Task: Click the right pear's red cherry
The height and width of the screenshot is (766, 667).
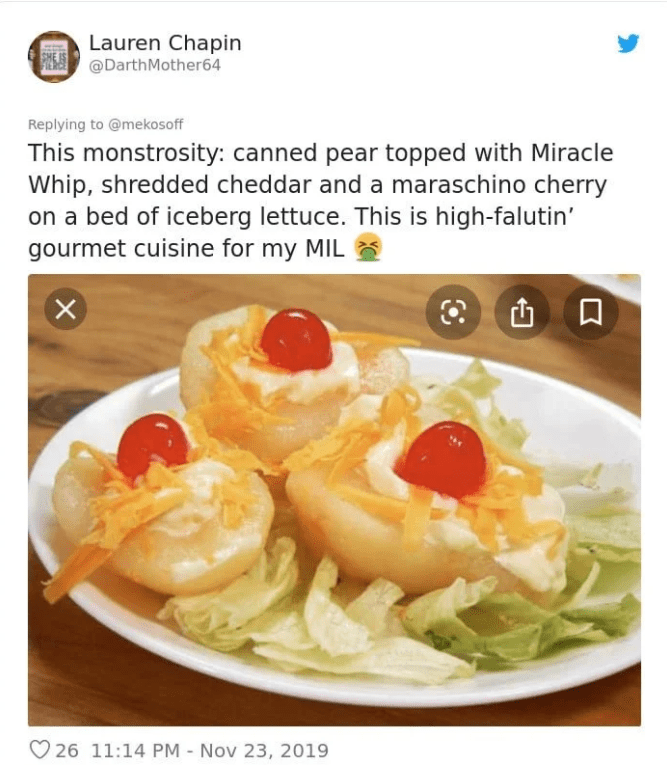Action: (444, 460)
